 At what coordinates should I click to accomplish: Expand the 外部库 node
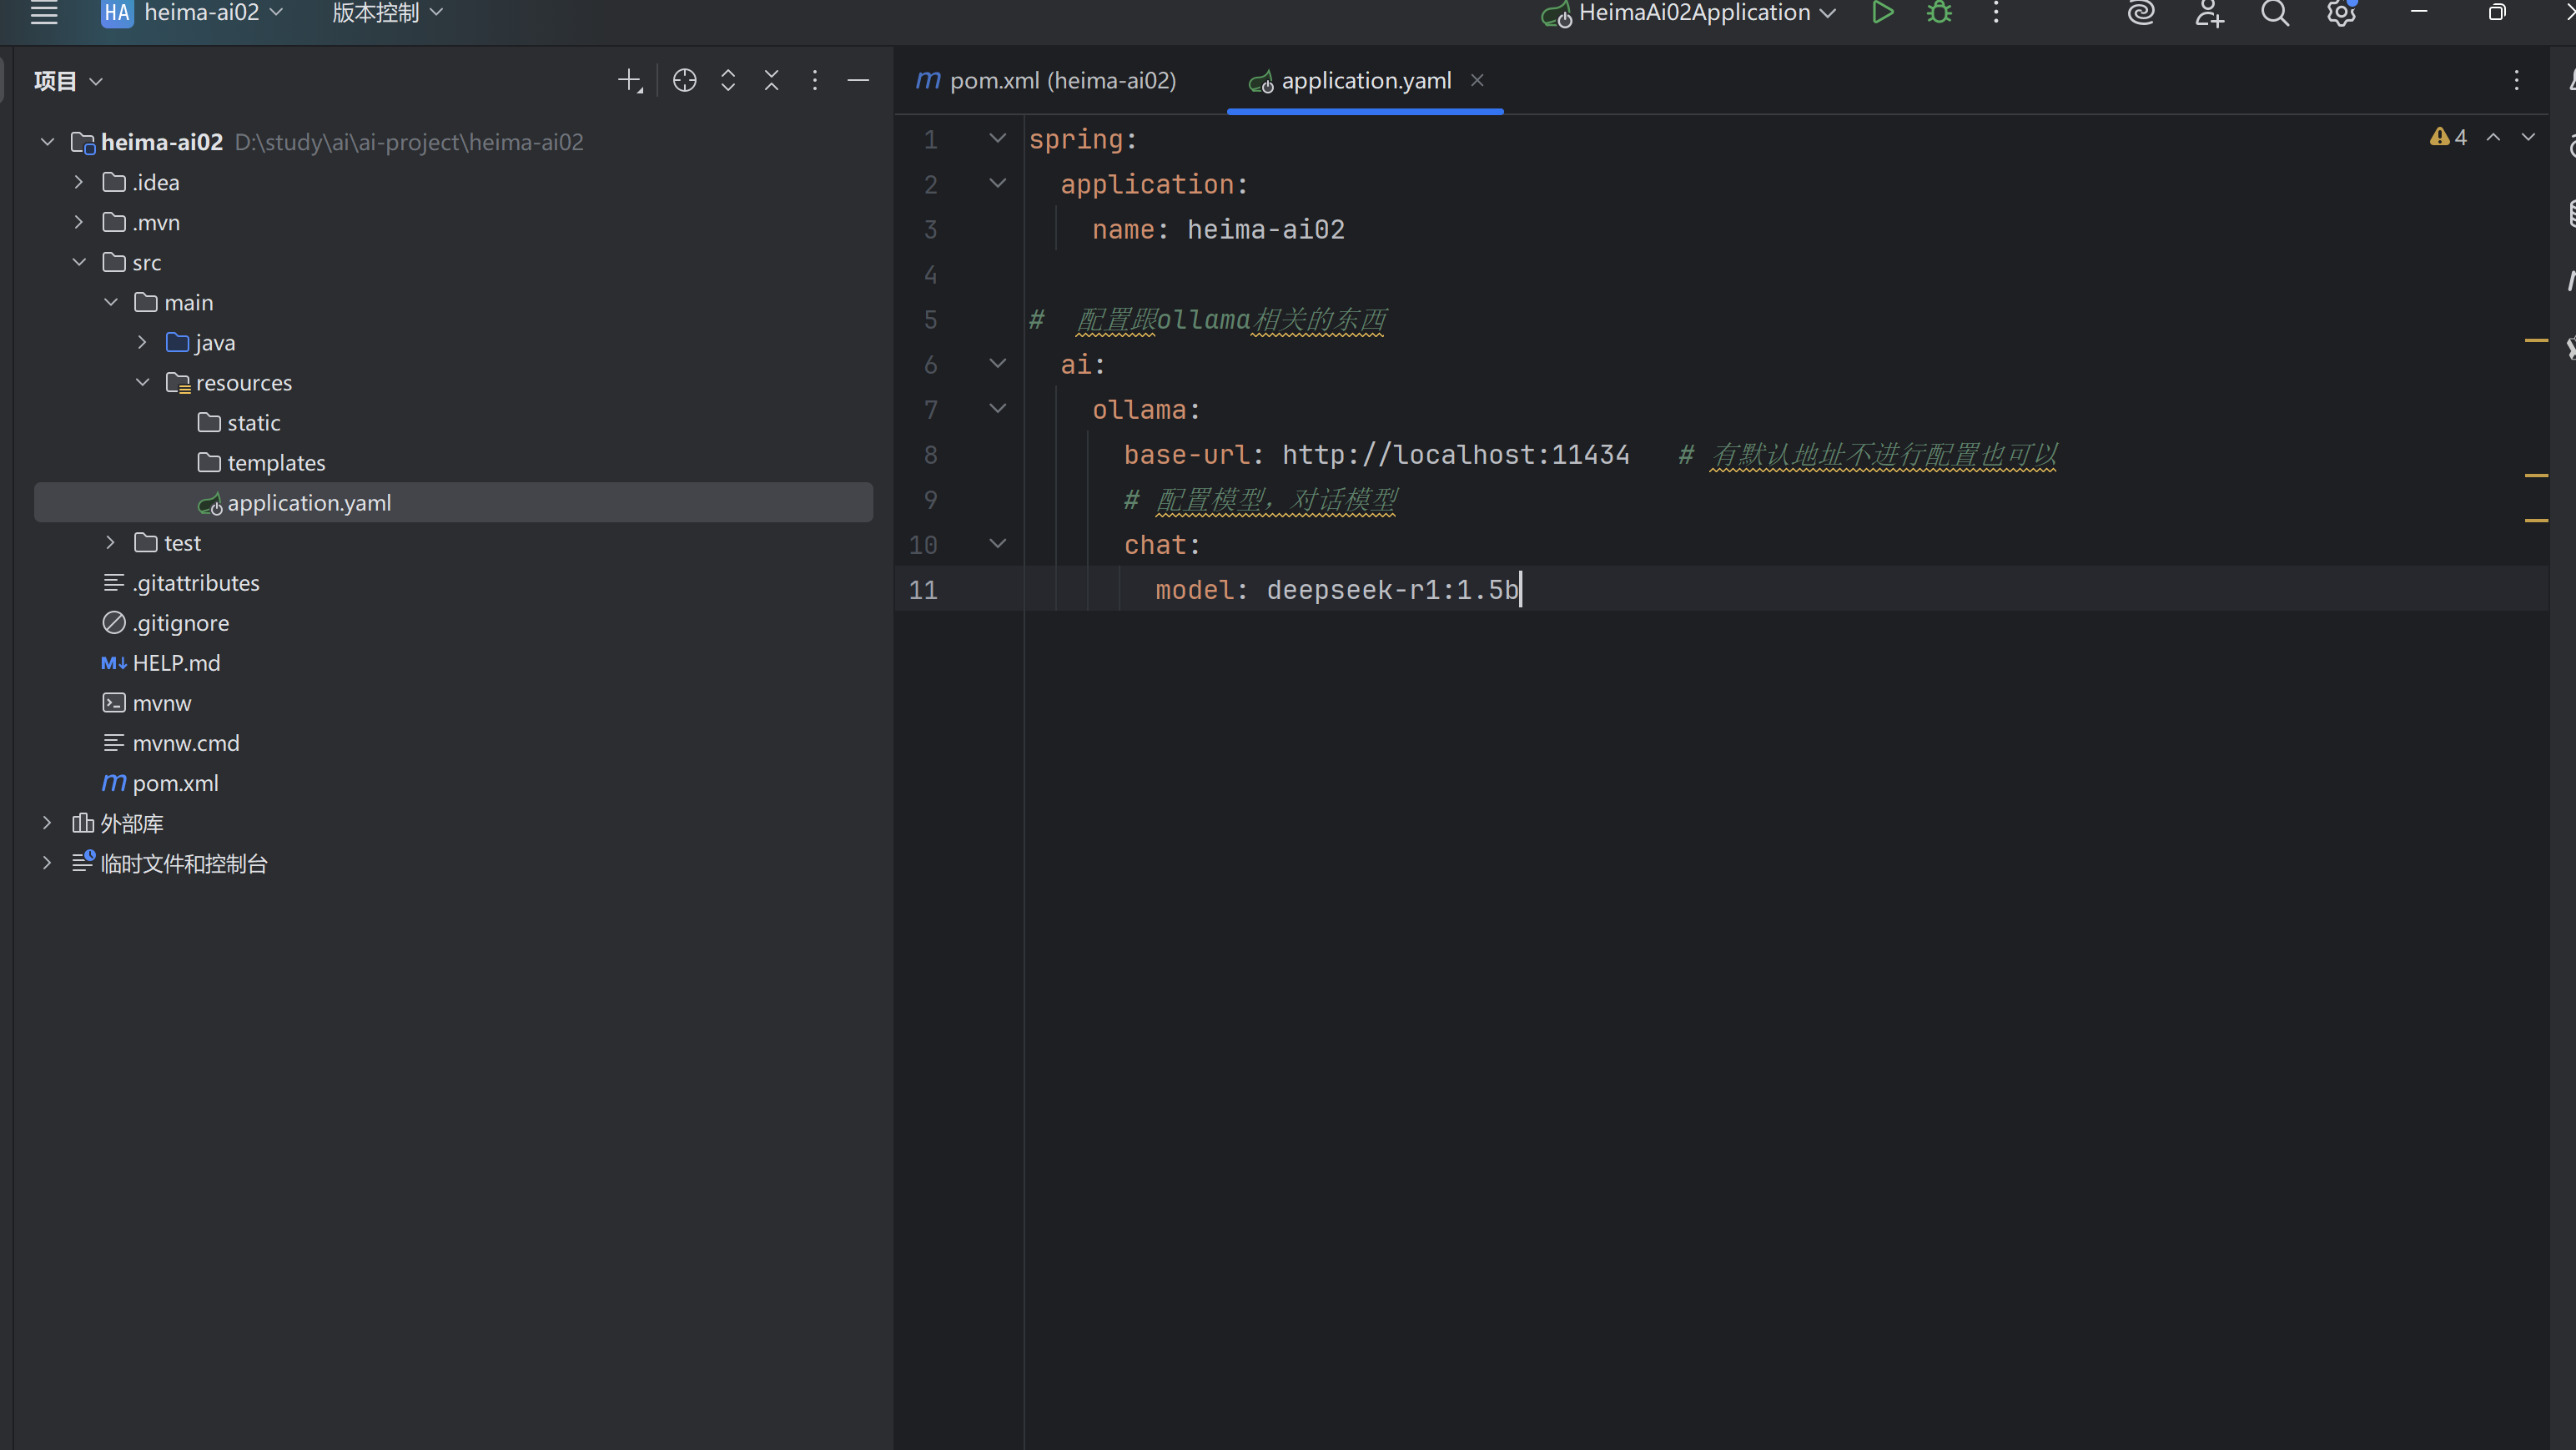click(x=47, y=823)
